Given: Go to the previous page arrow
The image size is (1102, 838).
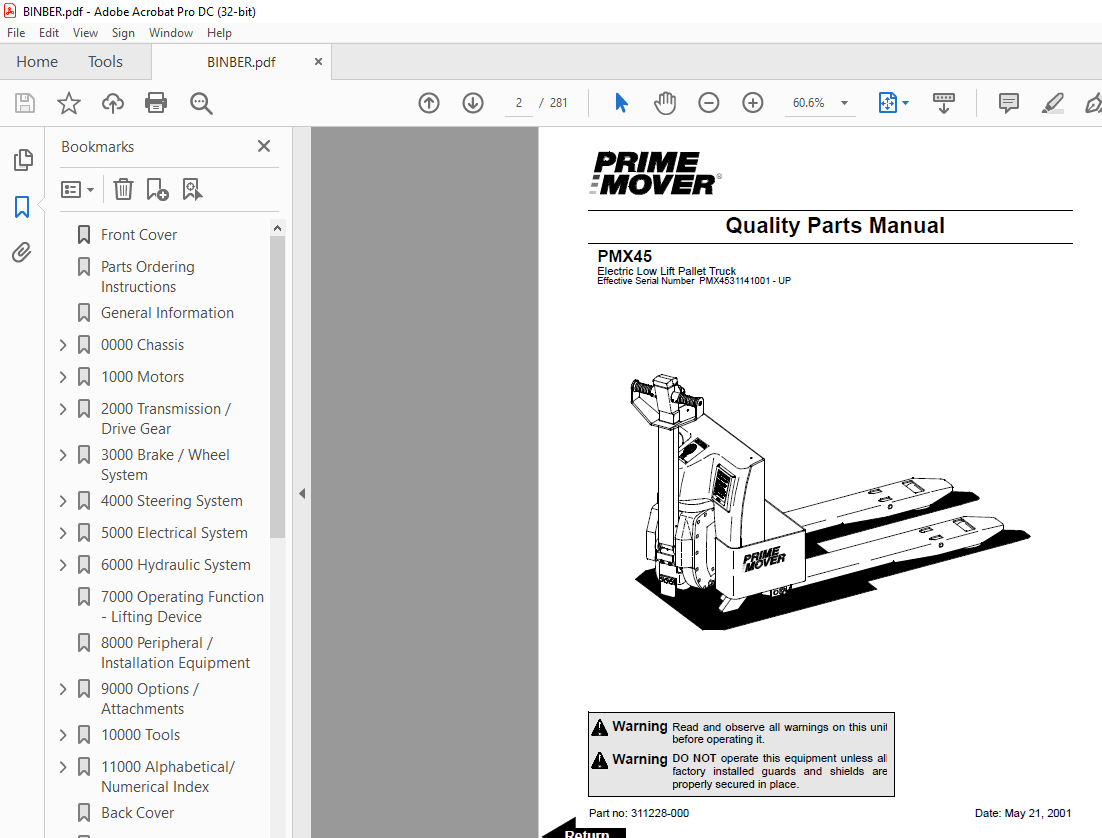Looking at the screenshot, I should [429, 103].
